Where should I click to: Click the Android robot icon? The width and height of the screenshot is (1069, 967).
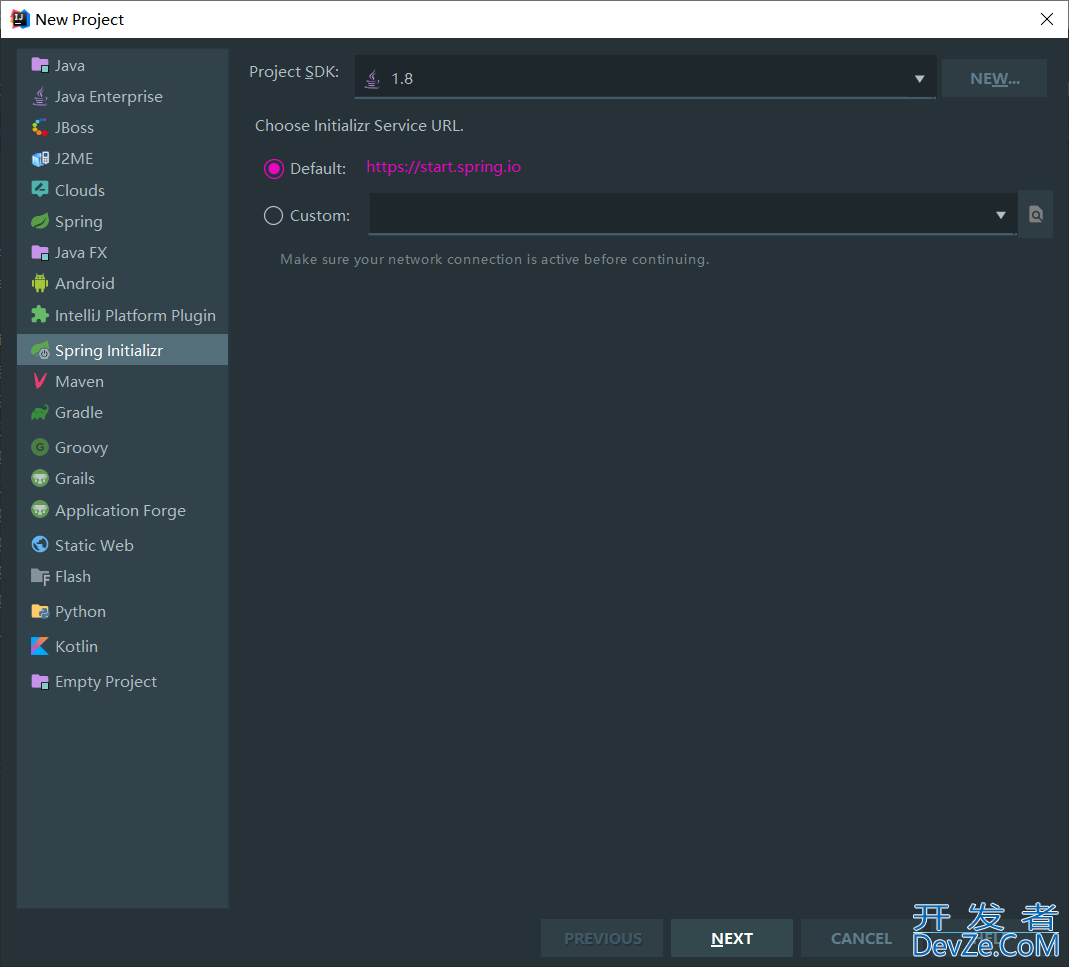pos(40,283)
